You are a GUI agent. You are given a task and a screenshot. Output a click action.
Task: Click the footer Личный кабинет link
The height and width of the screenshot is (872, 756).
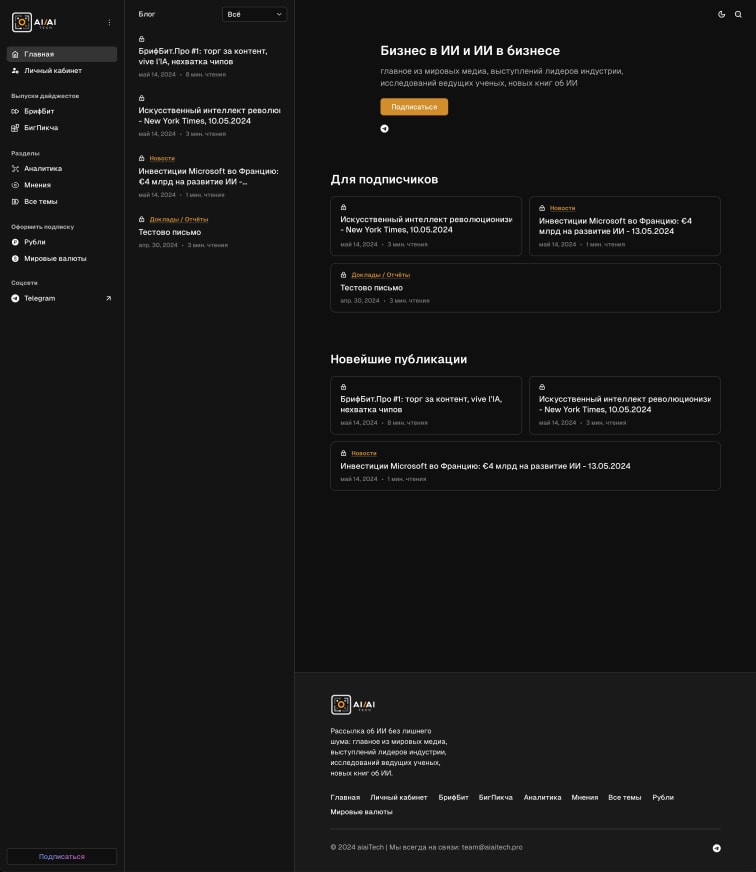click(399, 797)
